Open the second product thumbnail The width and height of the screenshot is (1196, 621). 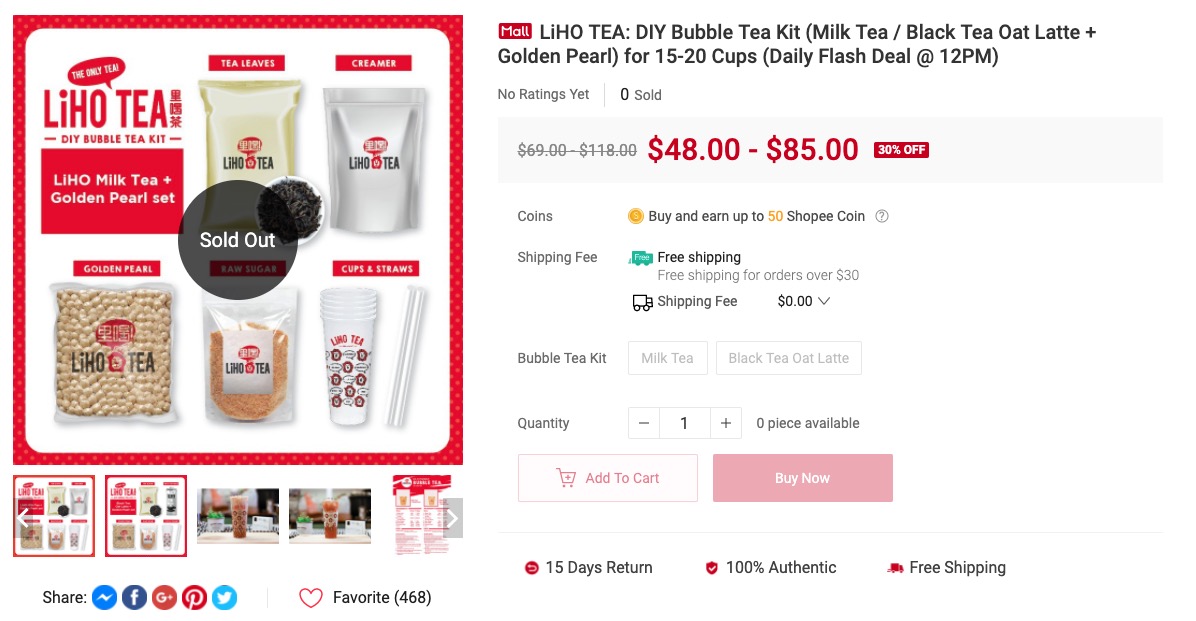pos(145,516)
